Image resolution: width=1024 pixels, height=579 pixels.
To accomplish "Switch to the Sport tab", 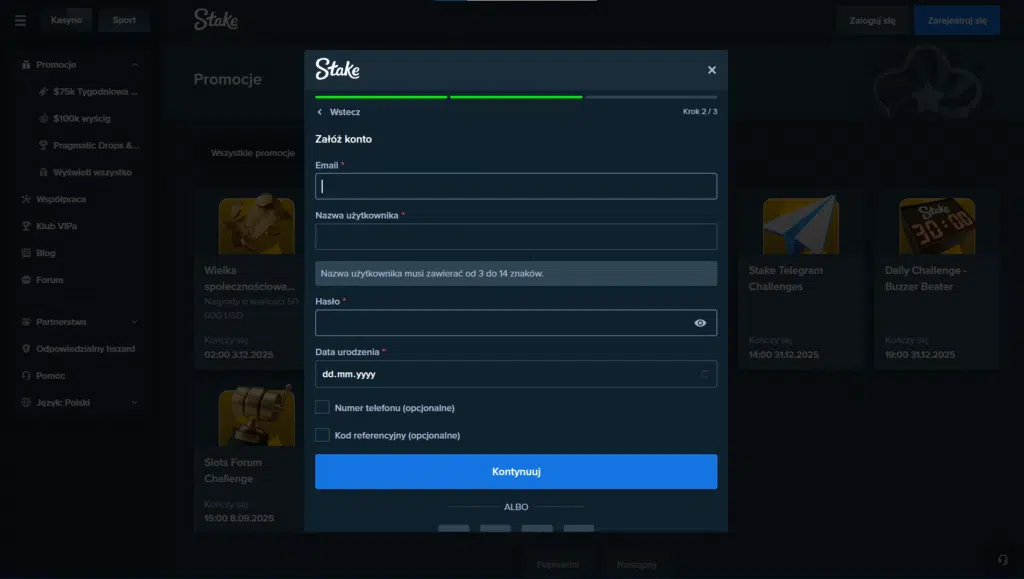I will pyautogui.click(x=124, y=20).
